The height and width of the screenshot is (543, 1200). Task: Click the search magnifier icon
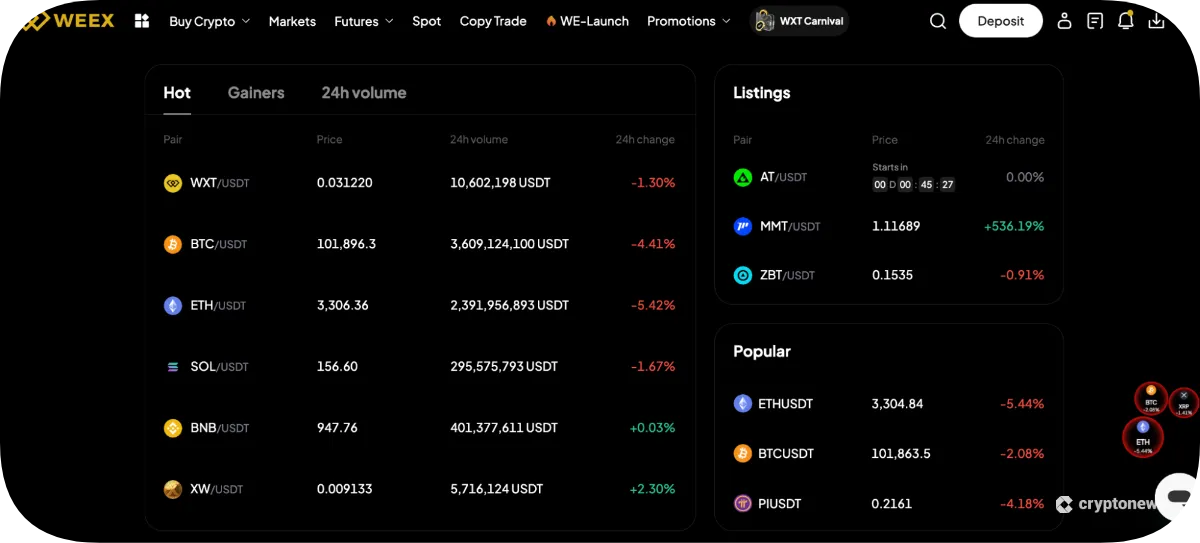937,21
